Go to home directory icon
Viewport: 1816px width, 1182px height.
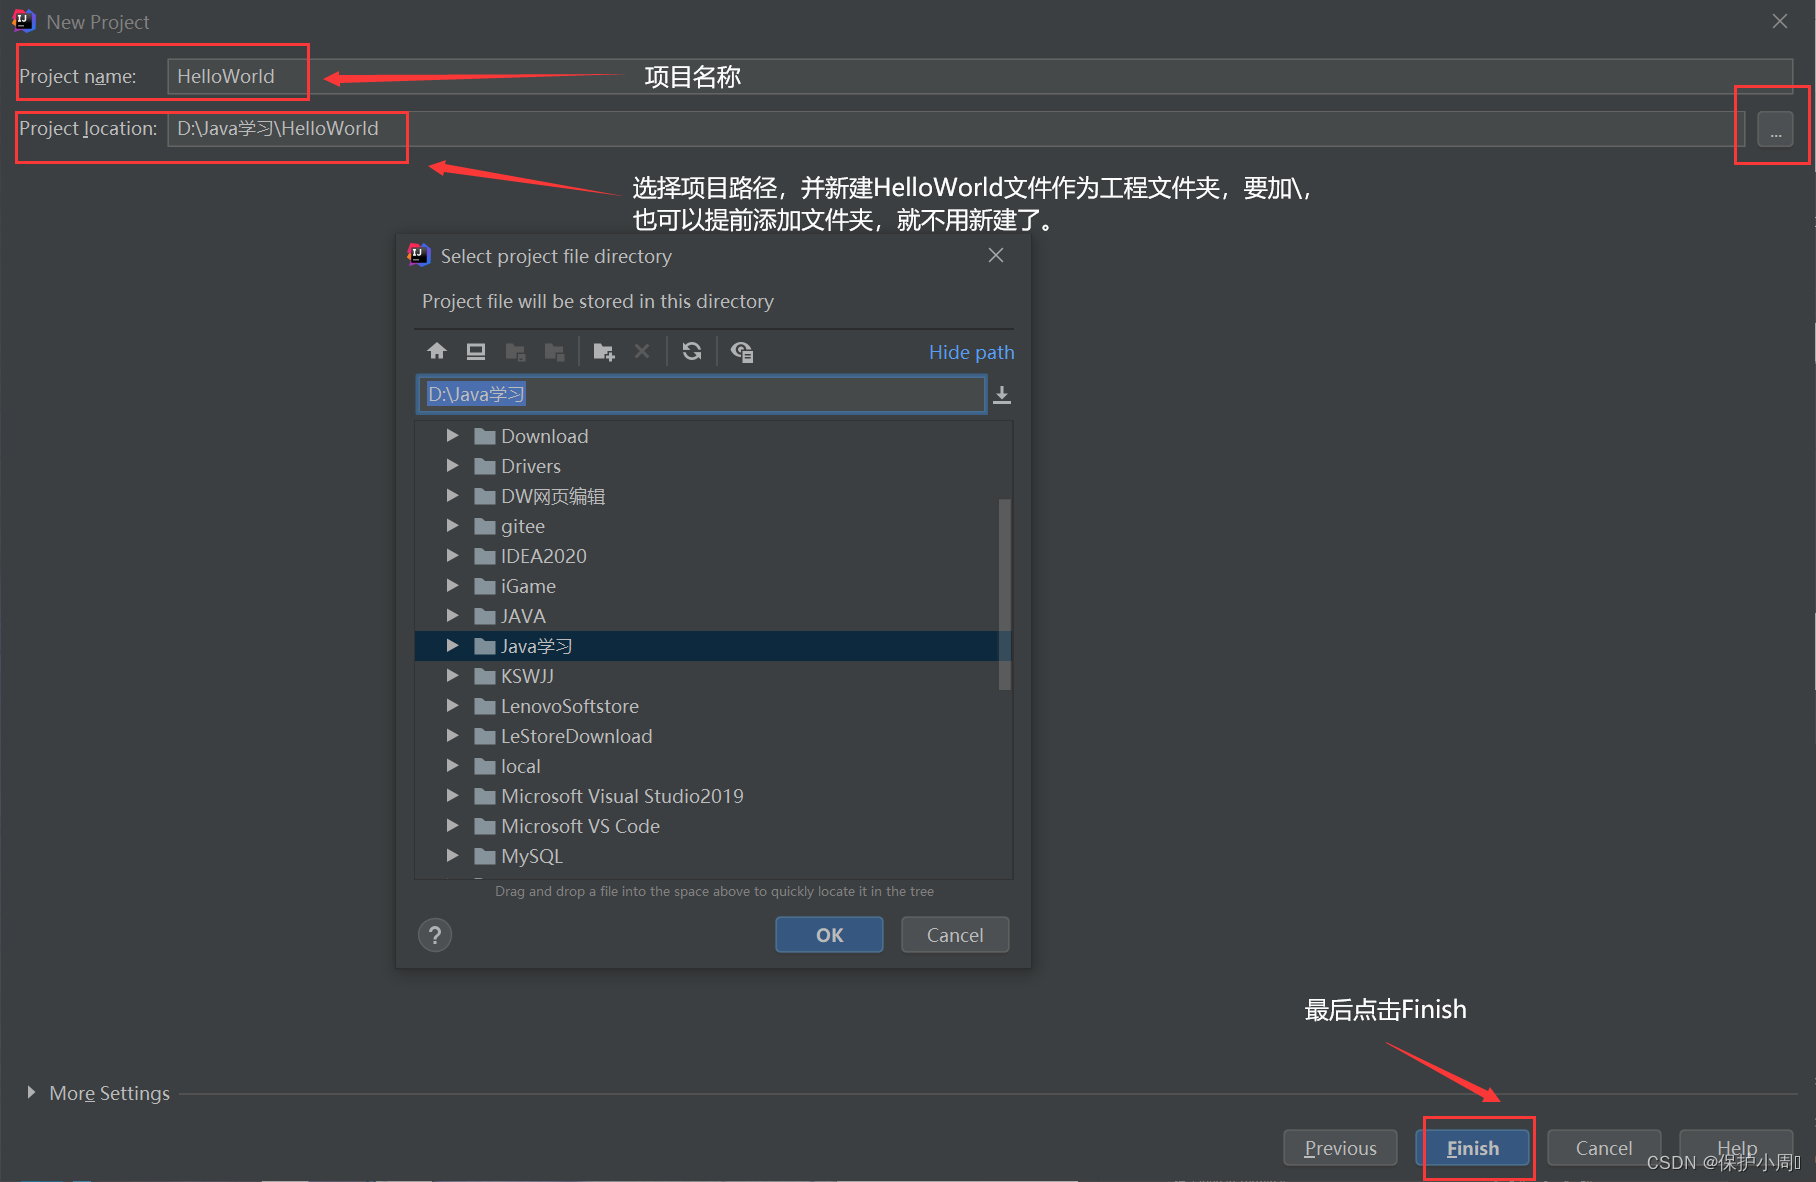pyautogui.click(x=437, y=351)
